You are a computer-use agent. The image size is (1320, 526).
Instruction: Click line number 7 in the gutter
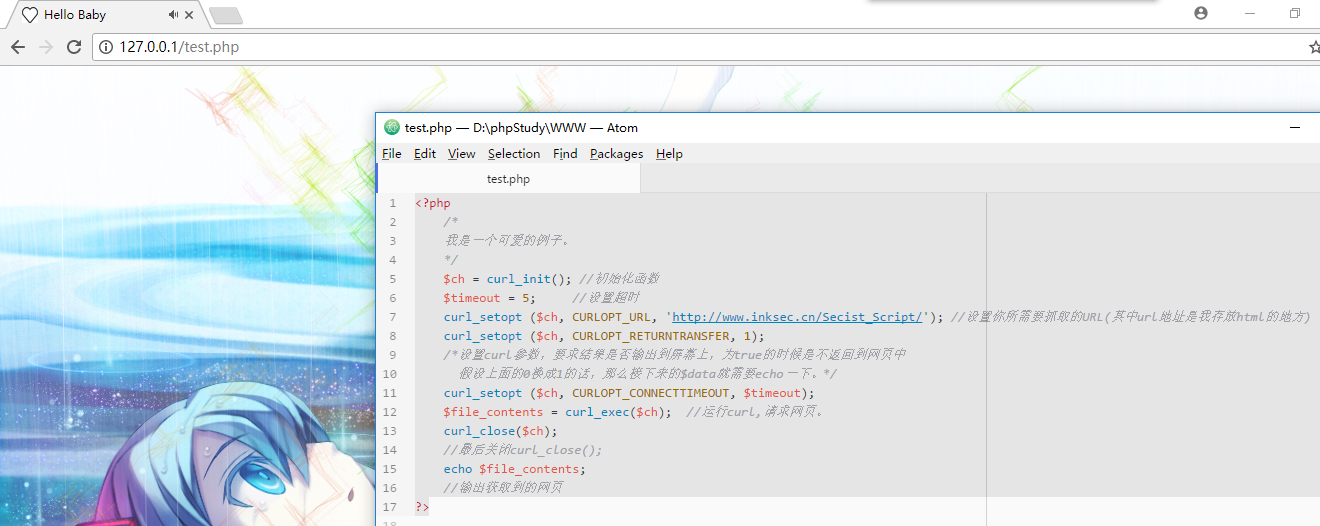point(393,317)
